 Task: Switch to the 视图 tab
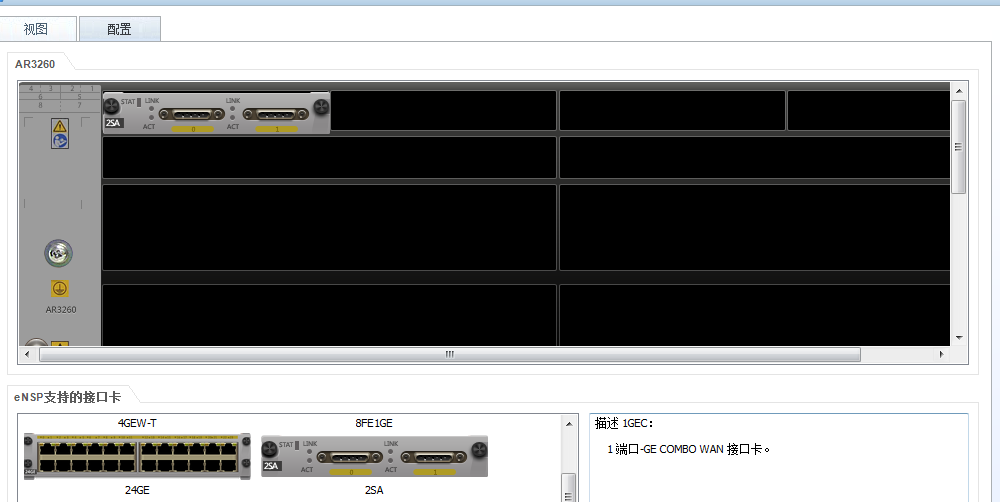click(x=38, y=29)
